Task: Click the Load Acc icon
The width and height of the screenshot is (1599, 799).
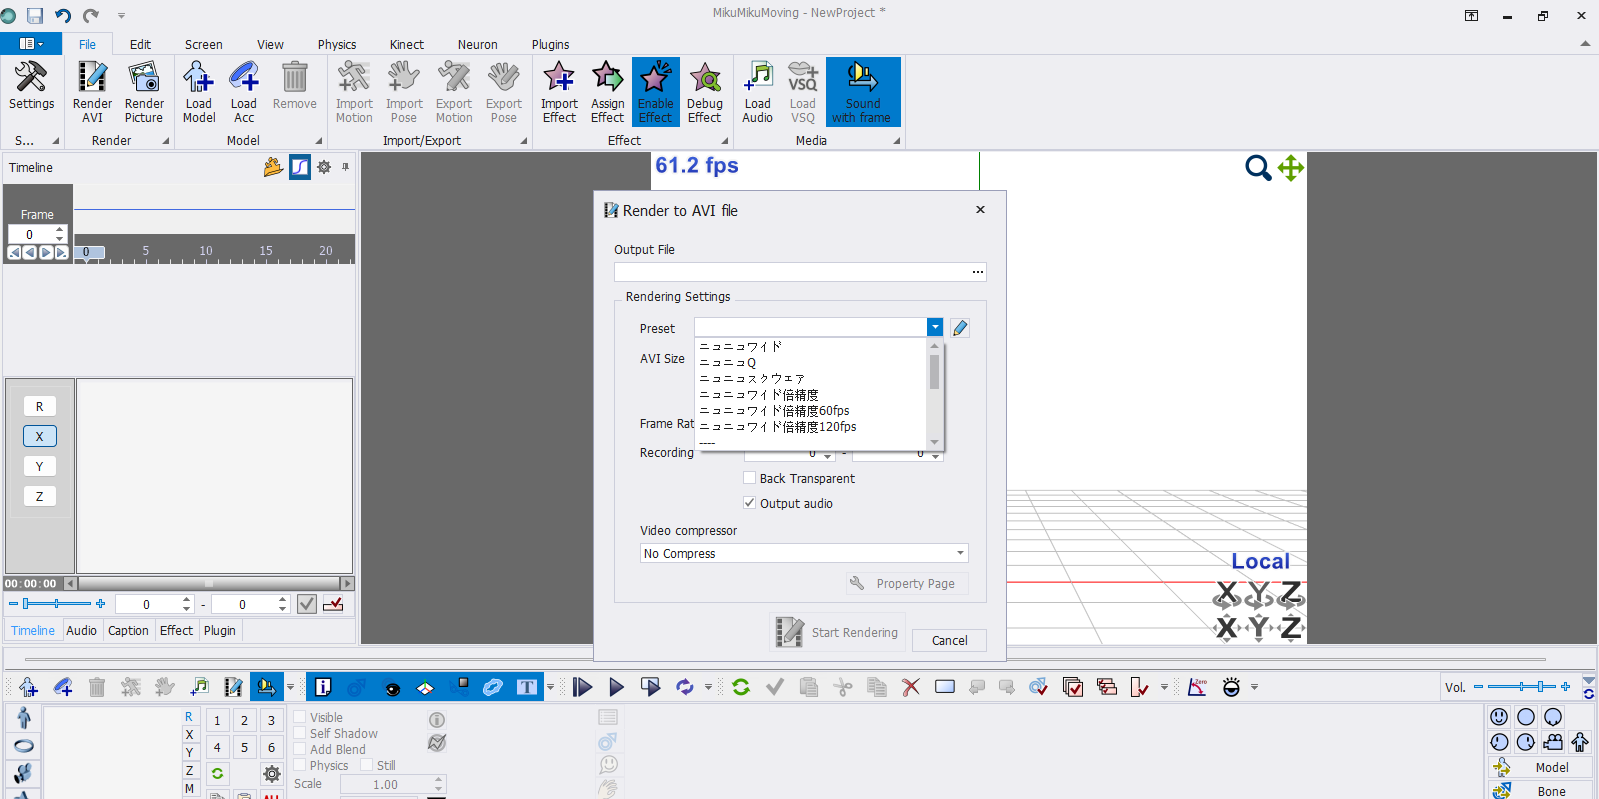Action: point(244,91)
